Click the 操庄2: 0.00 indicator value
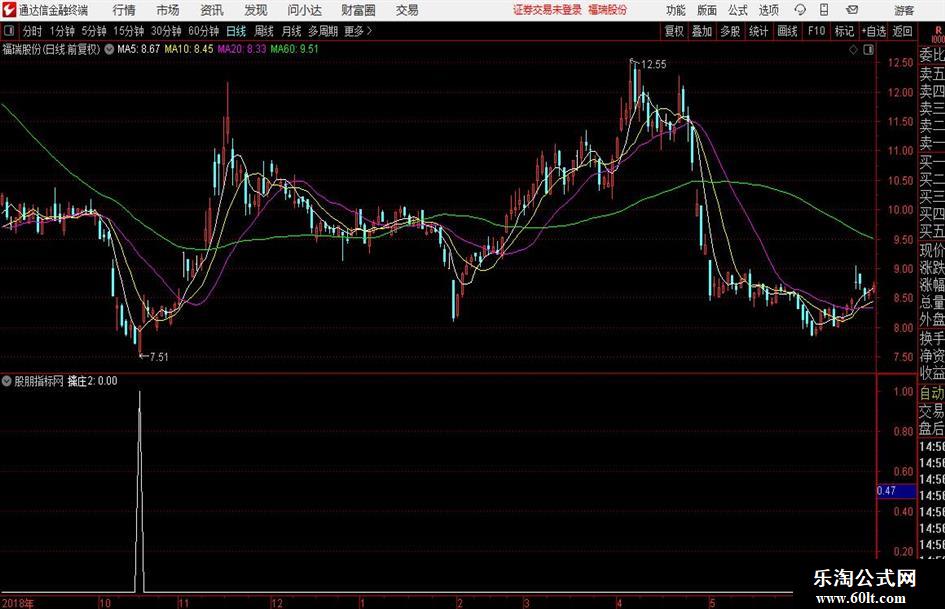The image size is (945, 609). click(92, 381)
